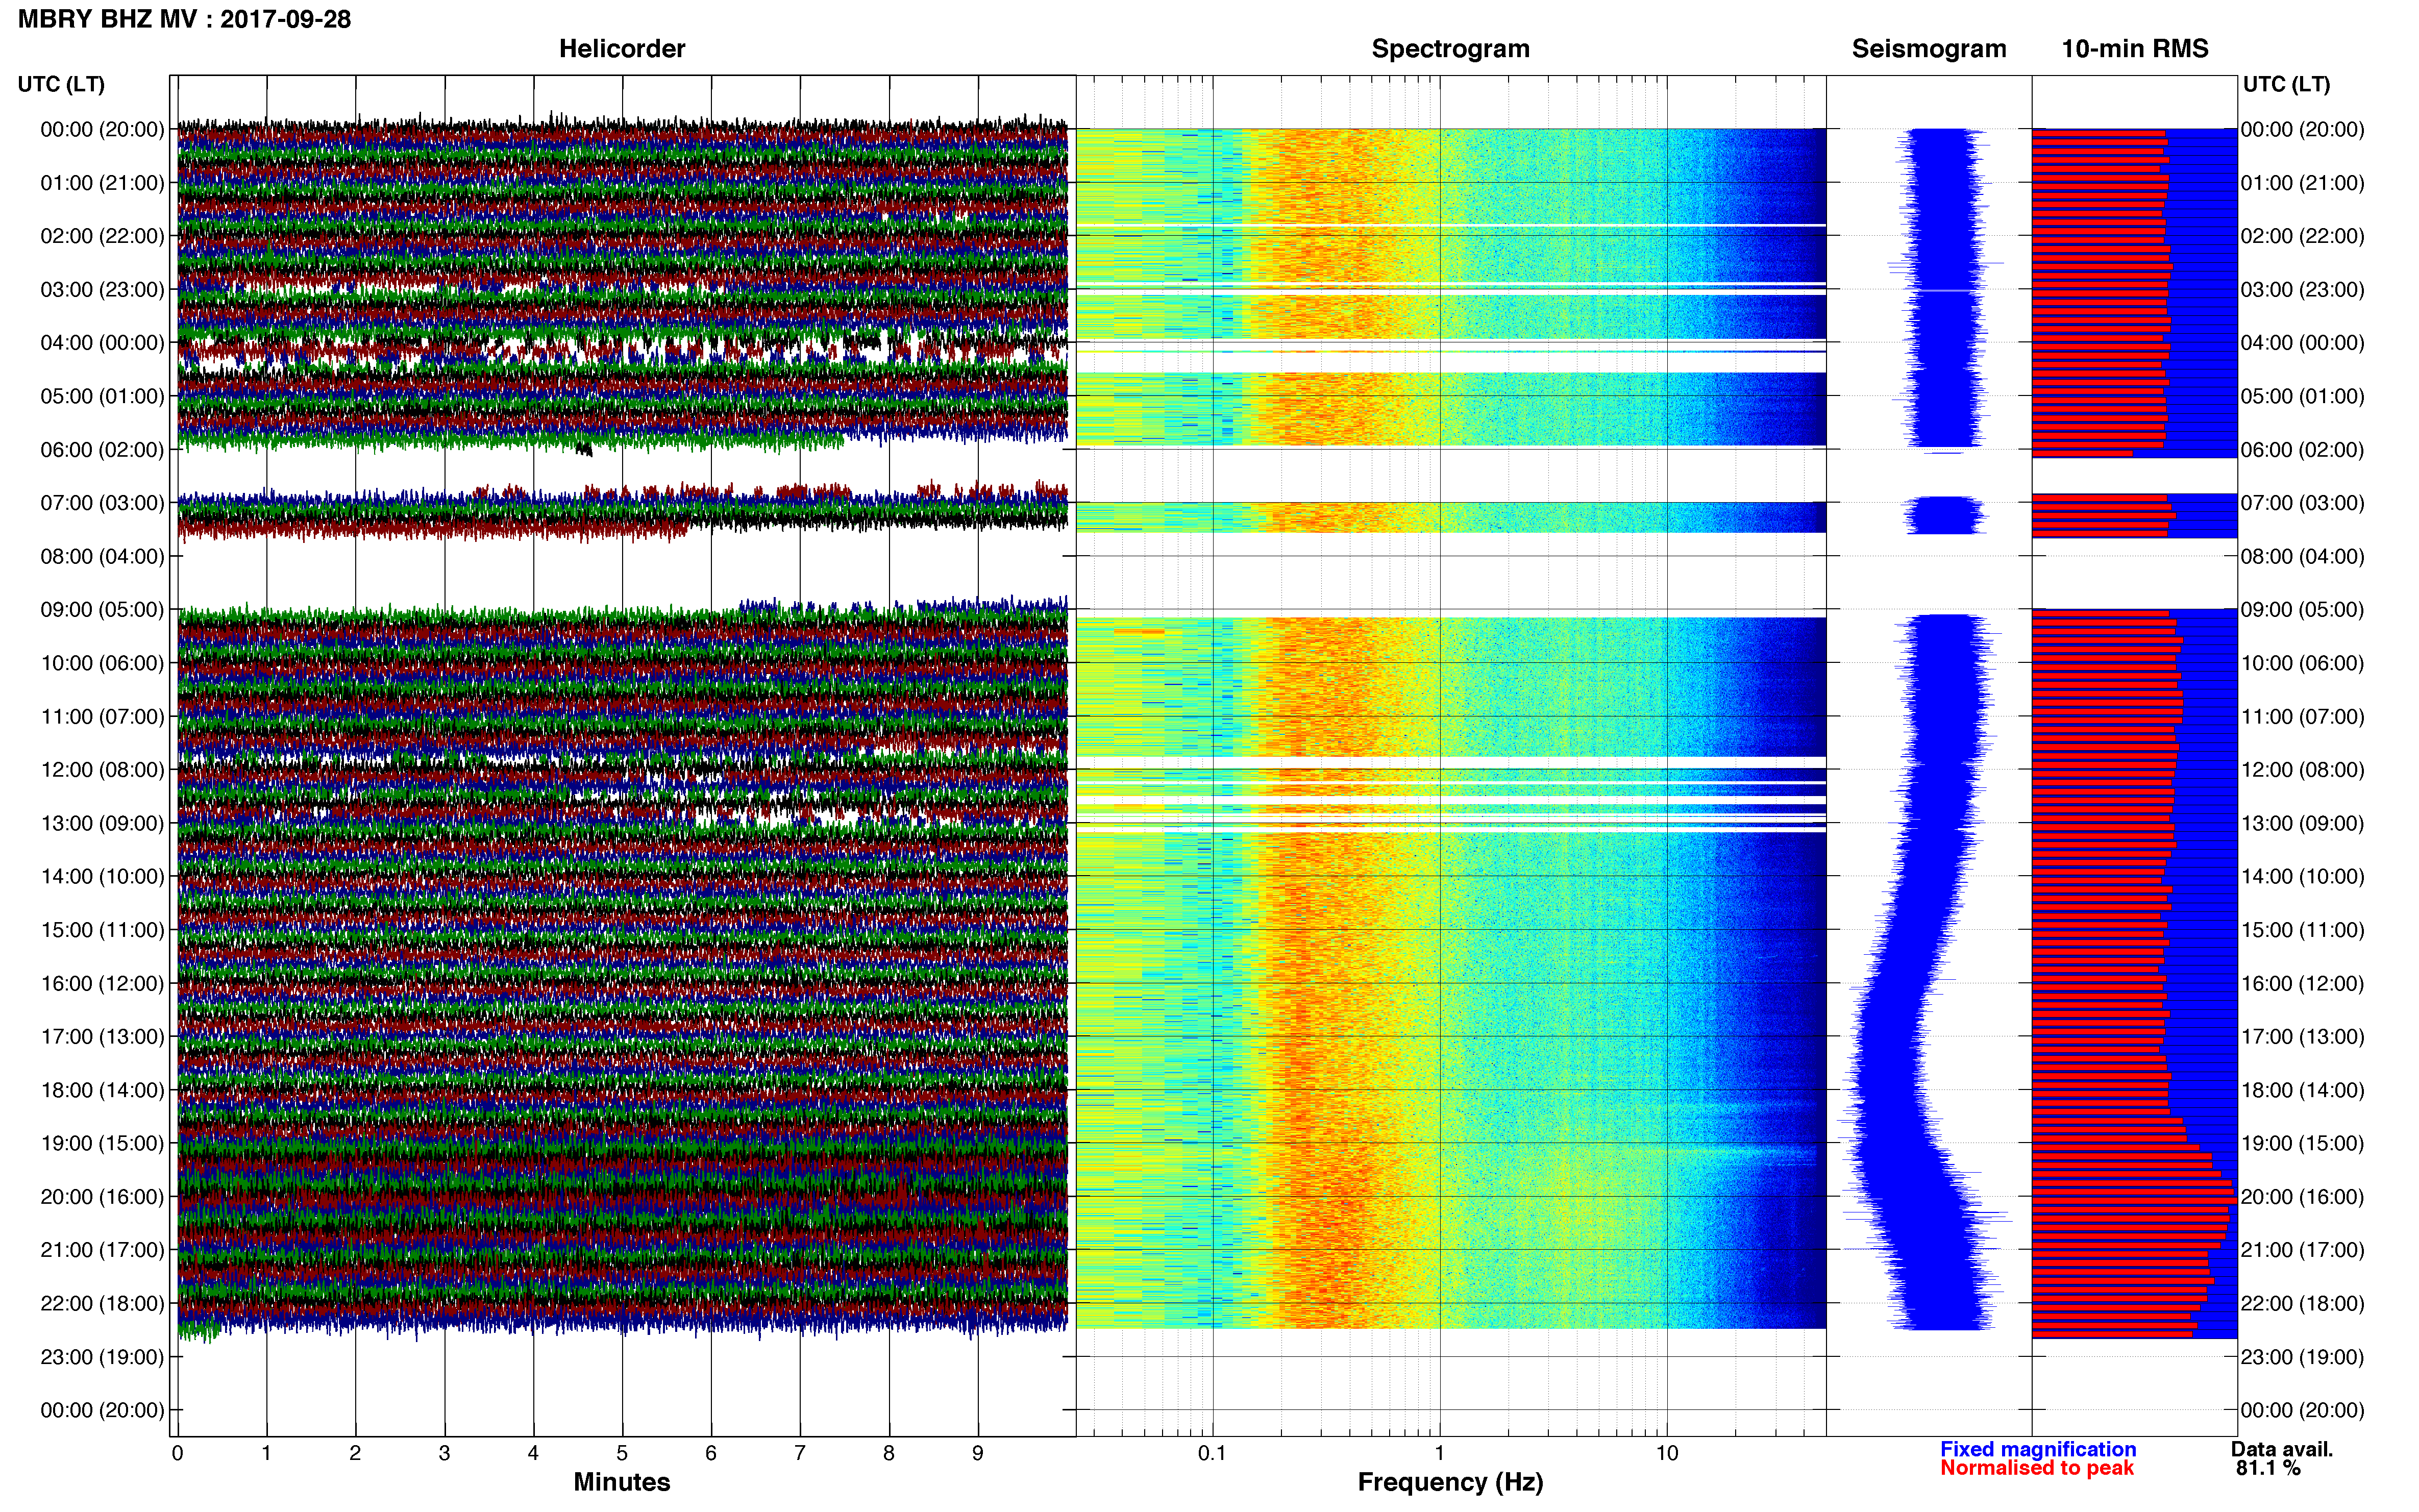The image size is (2419, 1512).
Task: Click '18:00 (14:00)' label beside the Helicorder
Action: [102, 1090]
